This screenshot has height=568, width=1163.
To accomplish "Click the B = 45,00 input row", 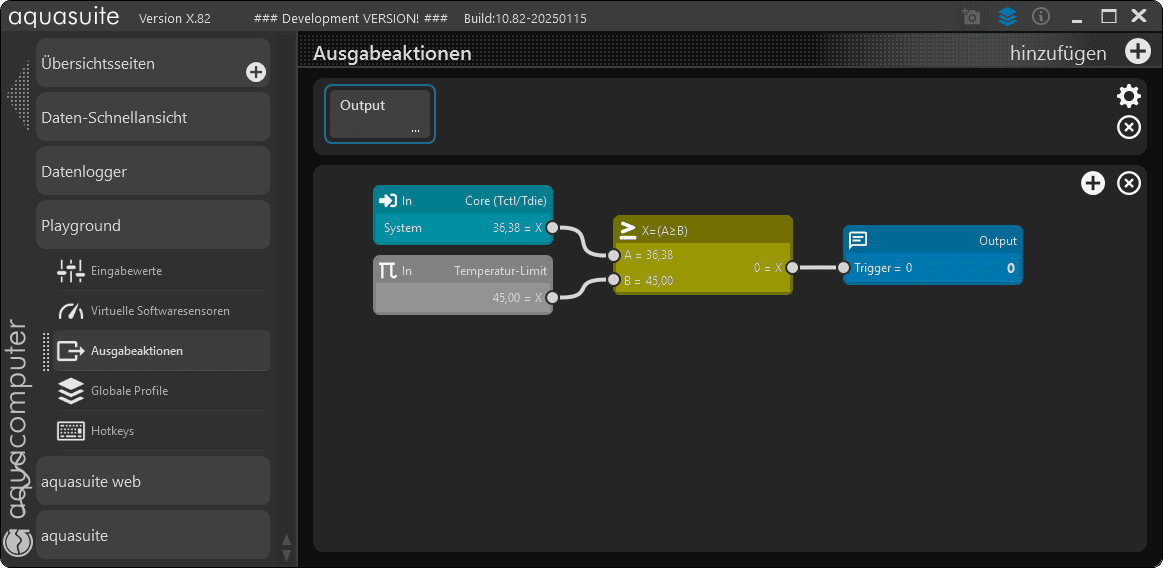I will [x=649, y=280].
